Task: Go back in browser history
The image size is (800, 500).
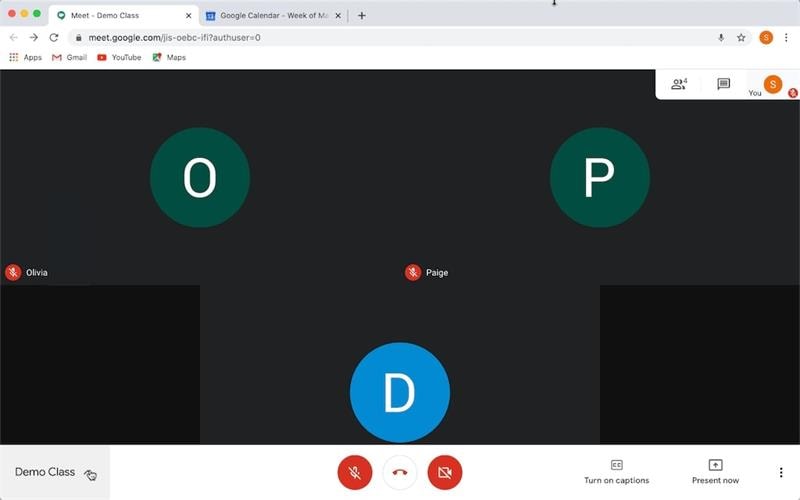Action: click(14, 37)
